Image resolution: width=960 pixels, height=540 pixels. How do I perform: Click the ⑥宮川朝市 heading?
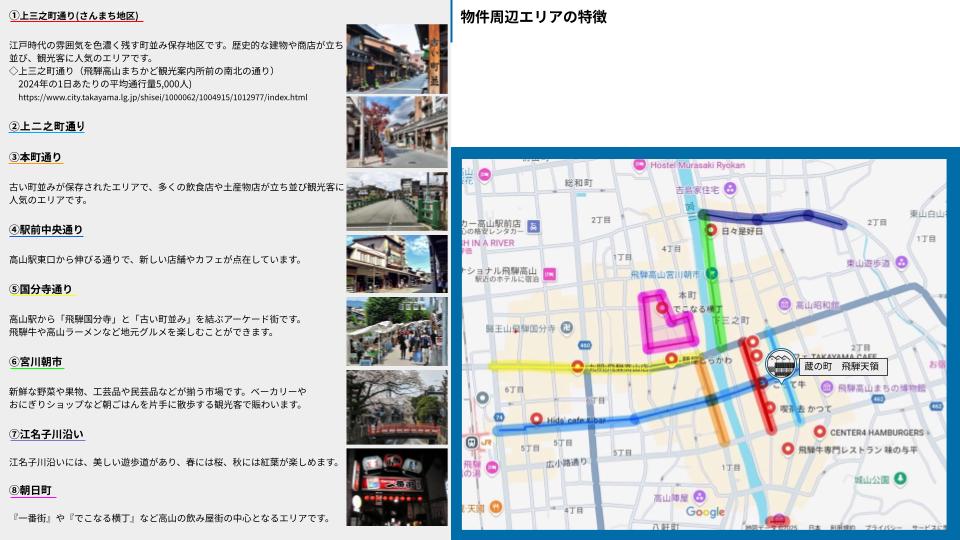pos(36,362)
